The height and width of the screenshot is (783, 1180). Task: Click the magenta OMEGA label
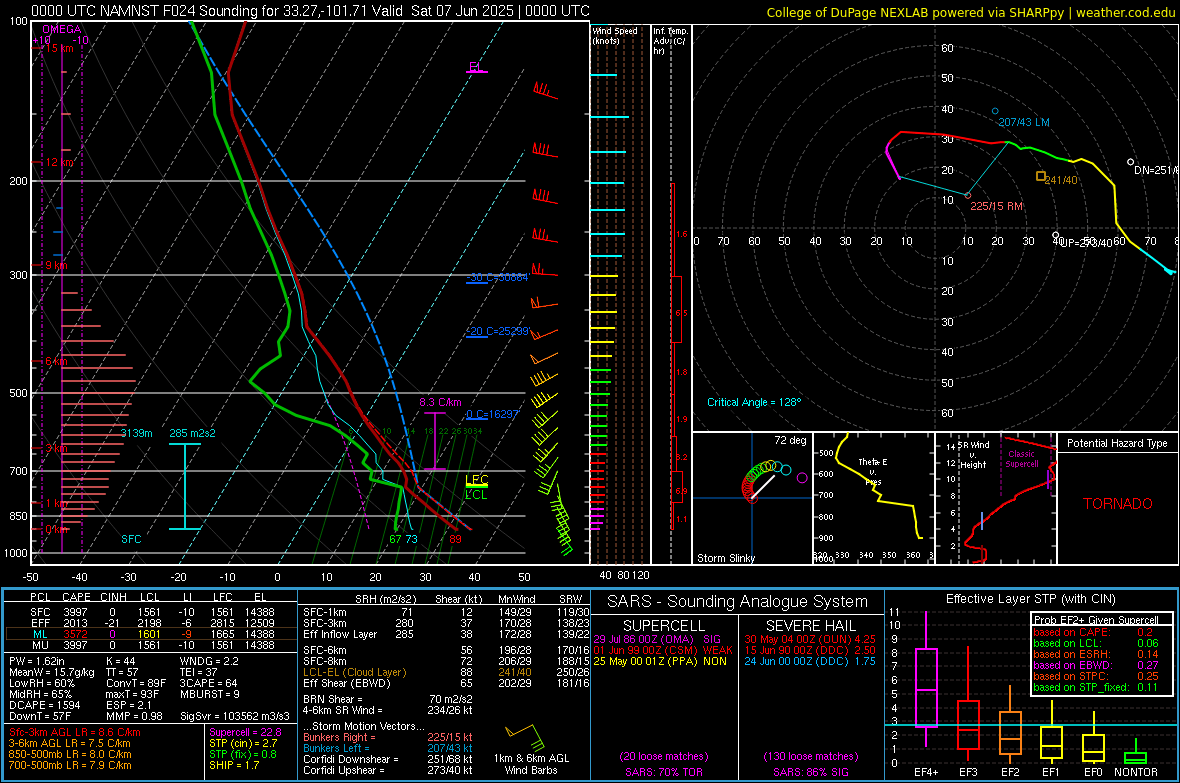(62, 29)
